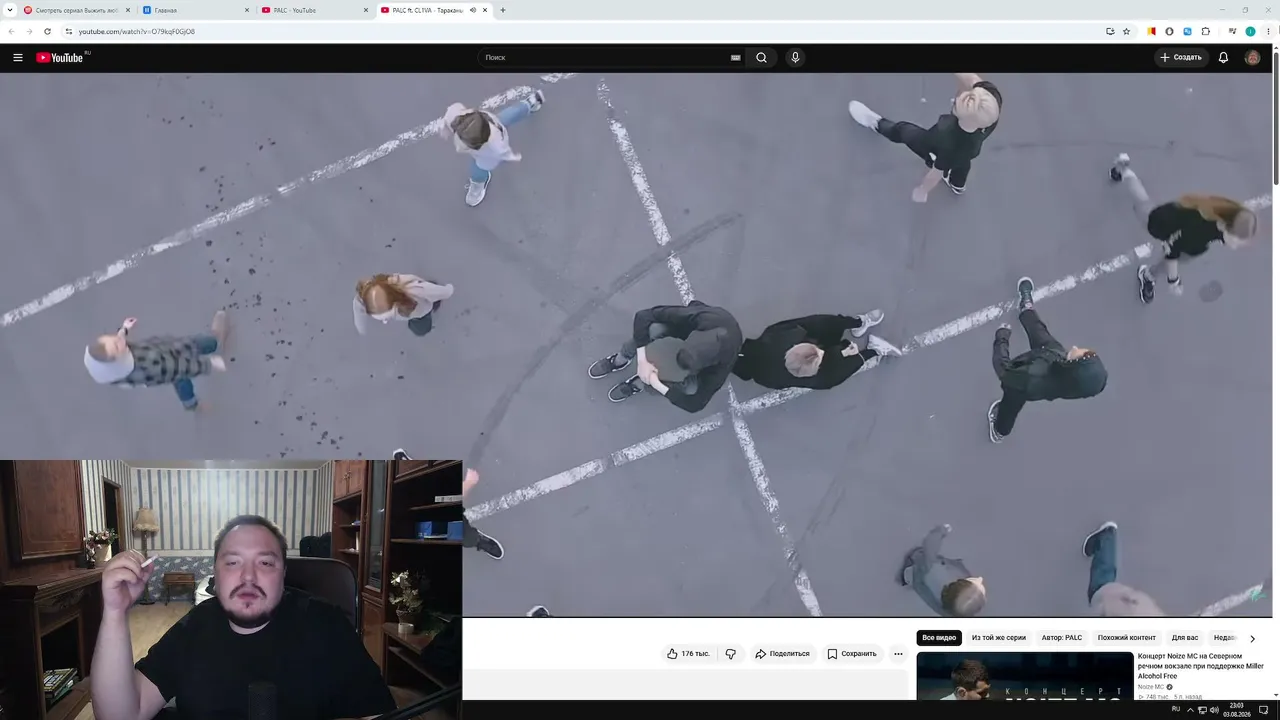Open the tab search dropdown arrow
The image size is (1280, 720).
pyautogui.click(x=10, y=10)
